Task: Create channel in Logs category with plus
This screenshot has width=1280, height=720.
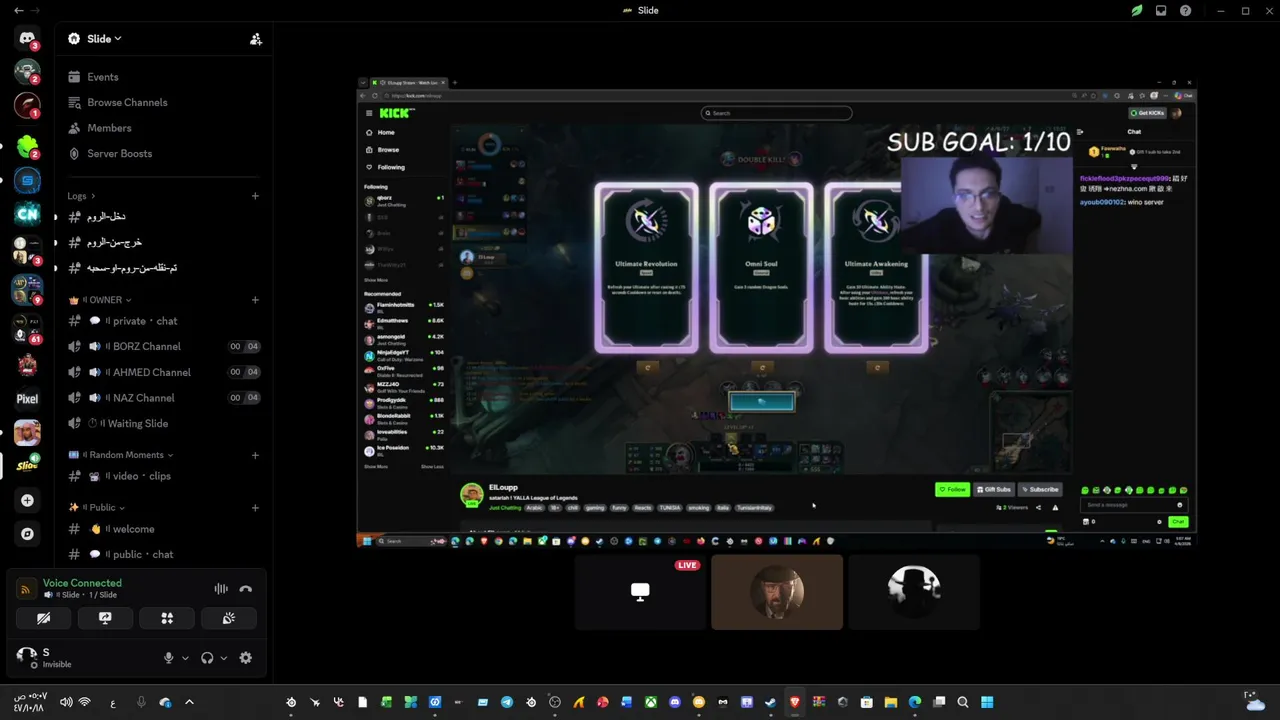Action: click(x=255, y=196)
